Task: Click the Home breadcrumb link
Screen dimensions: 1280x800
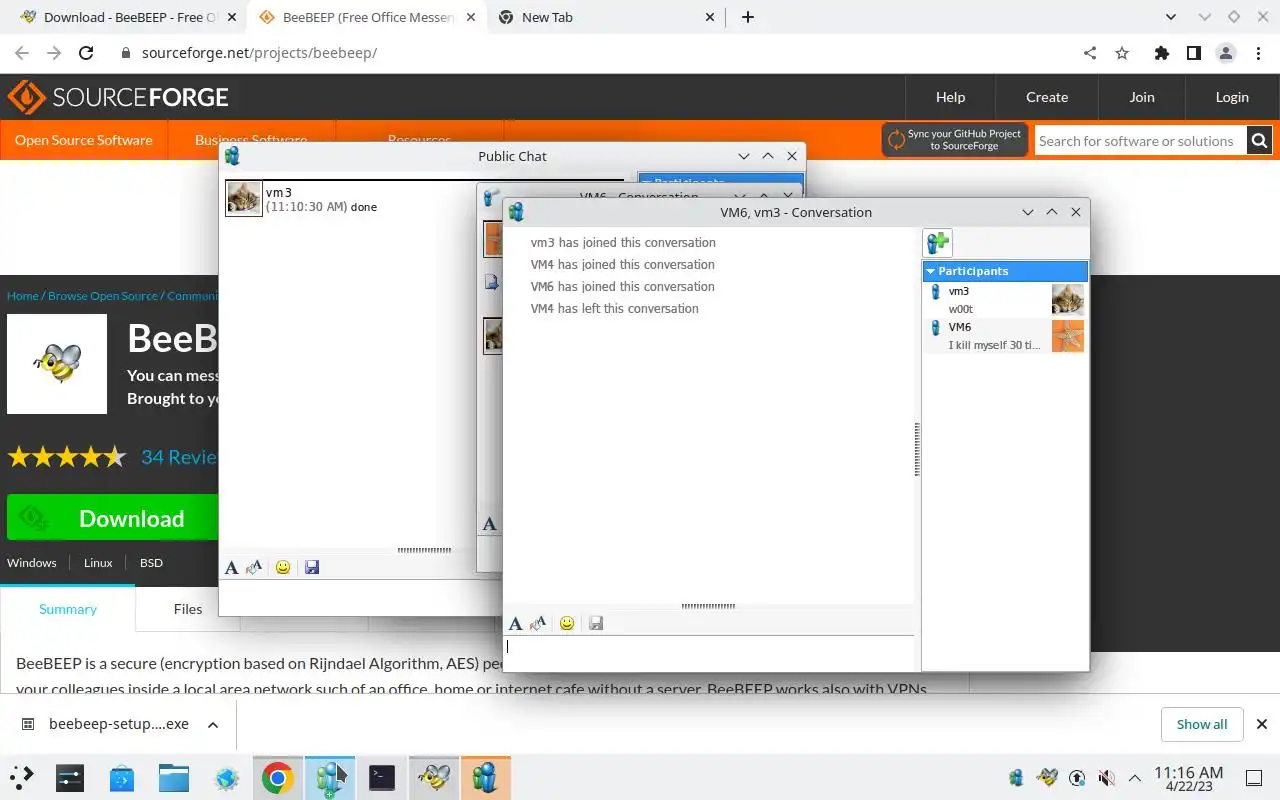Action: click(22, 296)
